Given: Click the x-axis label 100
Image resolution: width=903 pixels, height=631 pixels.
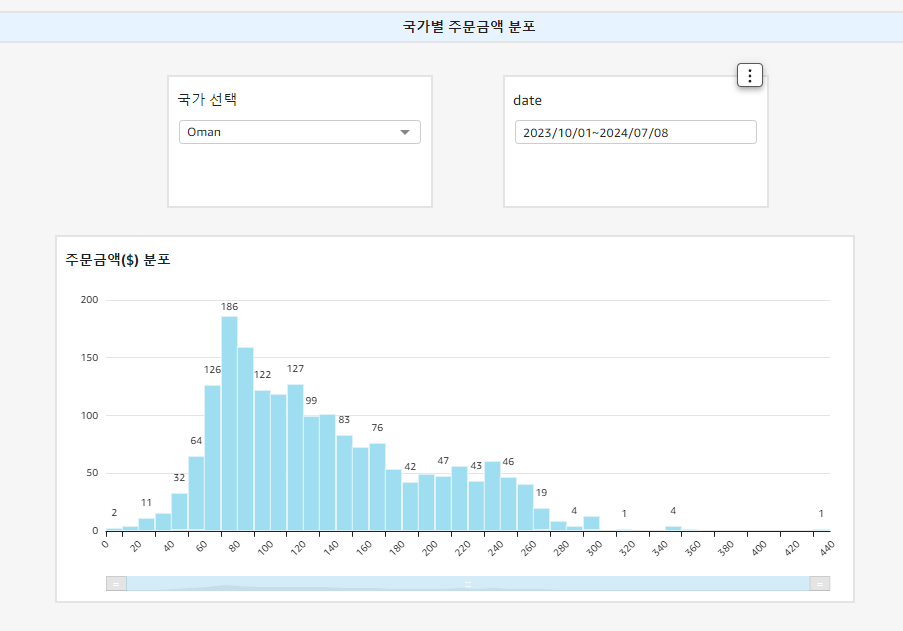Looking at the screenshot, I should (265, 548).
